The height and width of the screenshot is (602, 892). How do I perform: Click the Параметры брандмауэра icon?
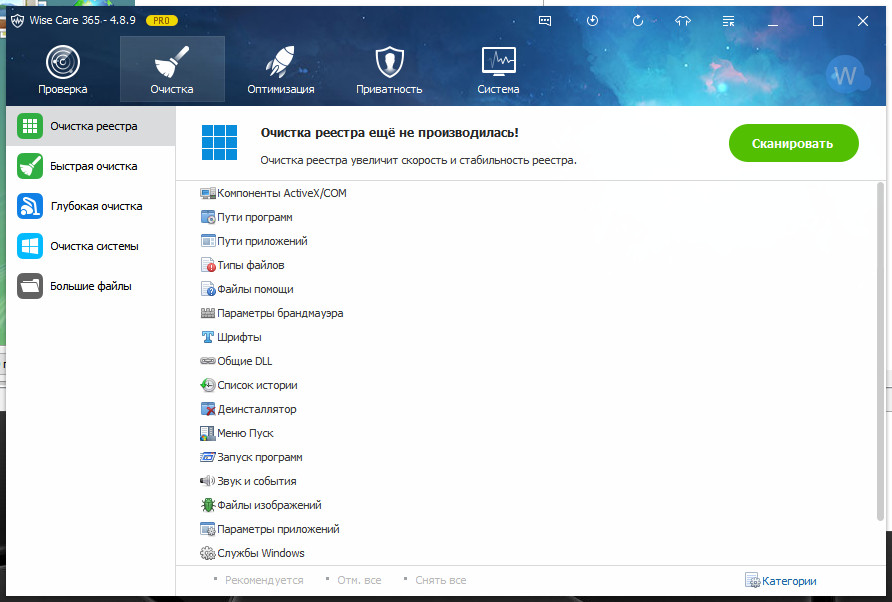[x=208, y=313]
